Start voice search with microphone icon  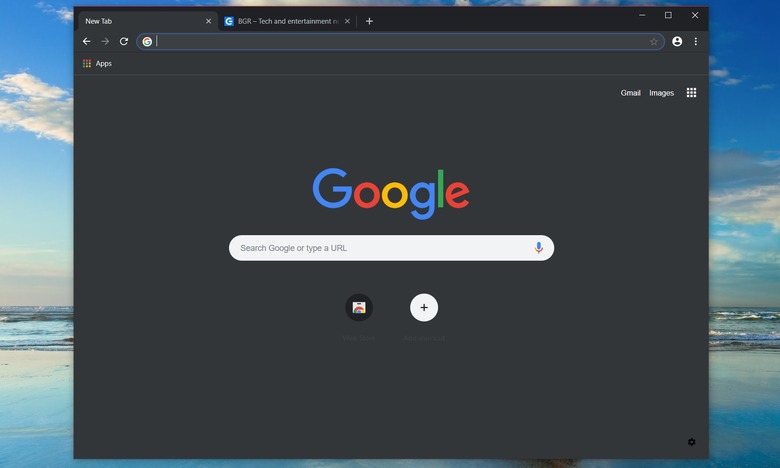539,248
